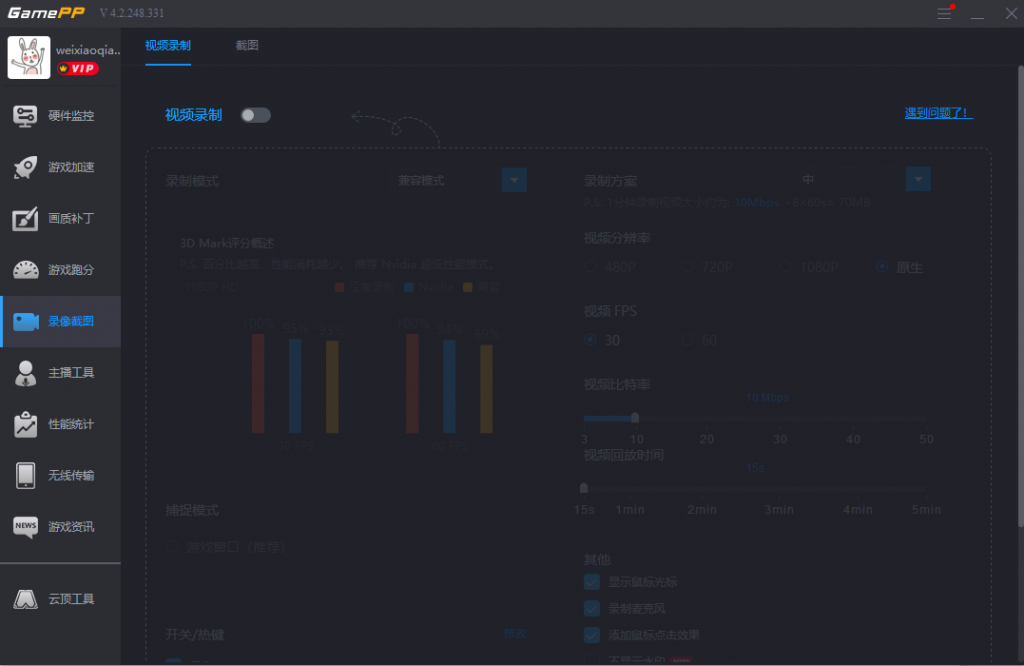Select 60 for 视频 FPS
1024x666 pixels.
tap(690, 341)
